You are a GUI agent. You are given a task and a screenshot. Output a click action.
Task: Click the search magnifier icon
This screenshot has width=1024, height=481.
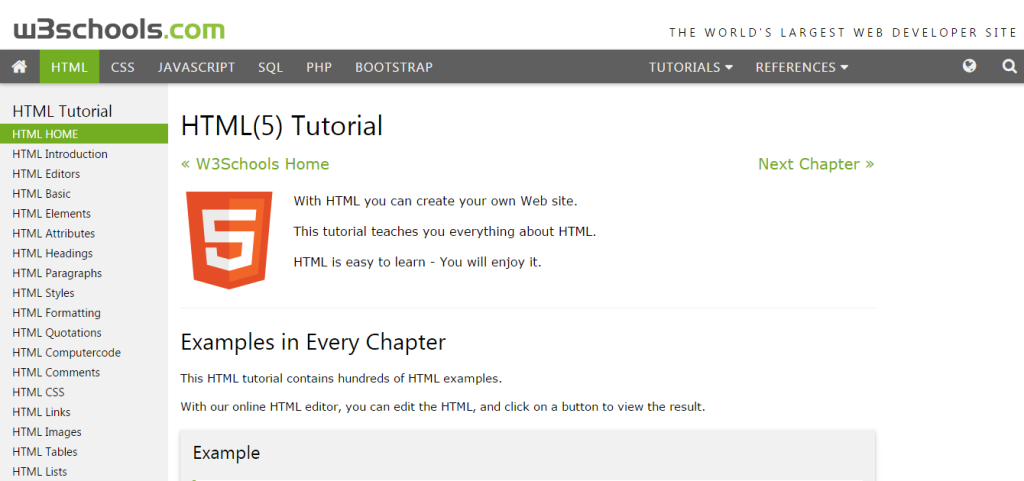[1009, 67]
